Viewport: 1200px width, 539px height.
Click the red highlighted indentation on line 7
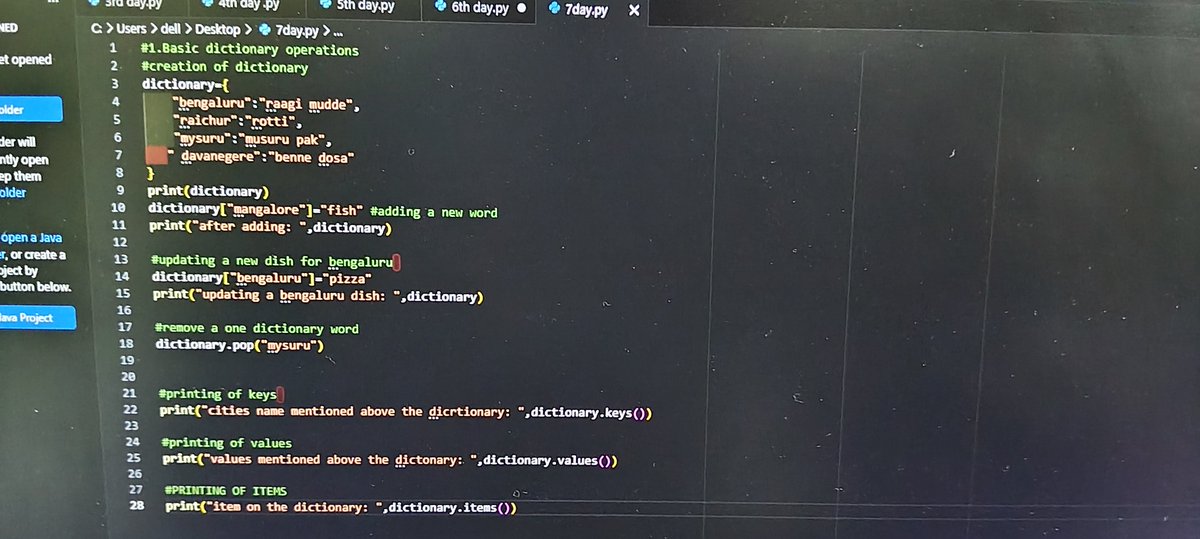pyautogui.click(x=155, y=155)
